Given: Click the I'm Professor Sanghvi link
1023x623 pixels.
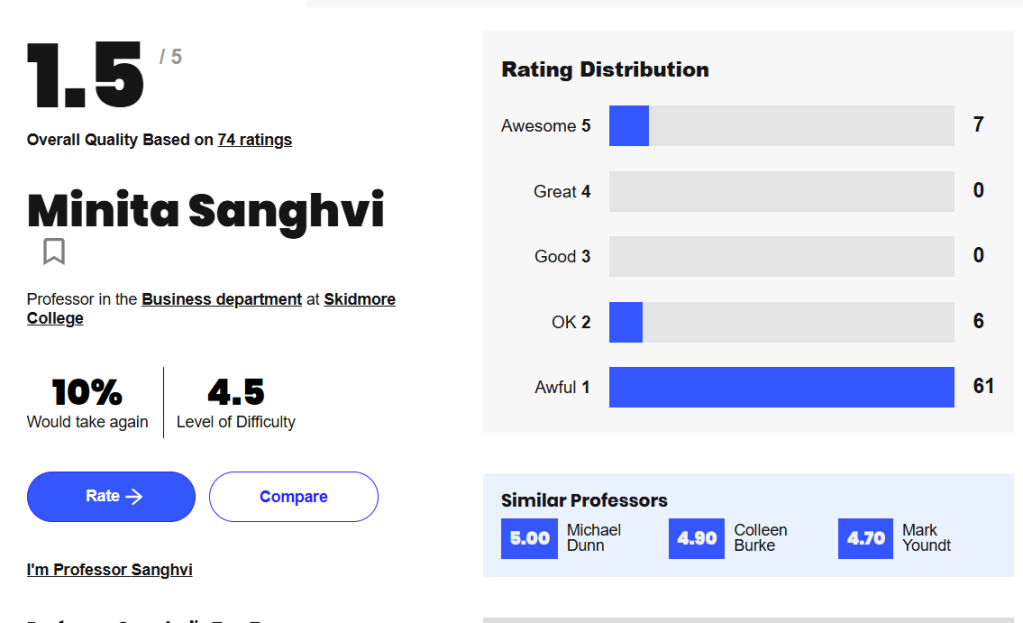Looking at the screenshot, I should click(109, 570).
